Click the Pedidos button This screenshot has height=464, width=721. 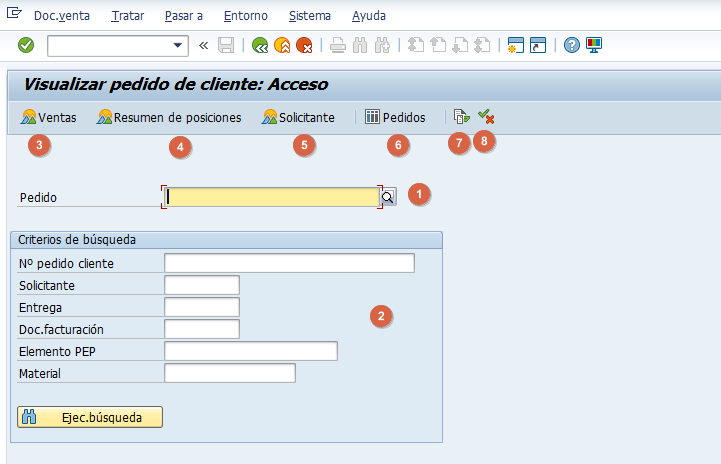tap(395, 117)
